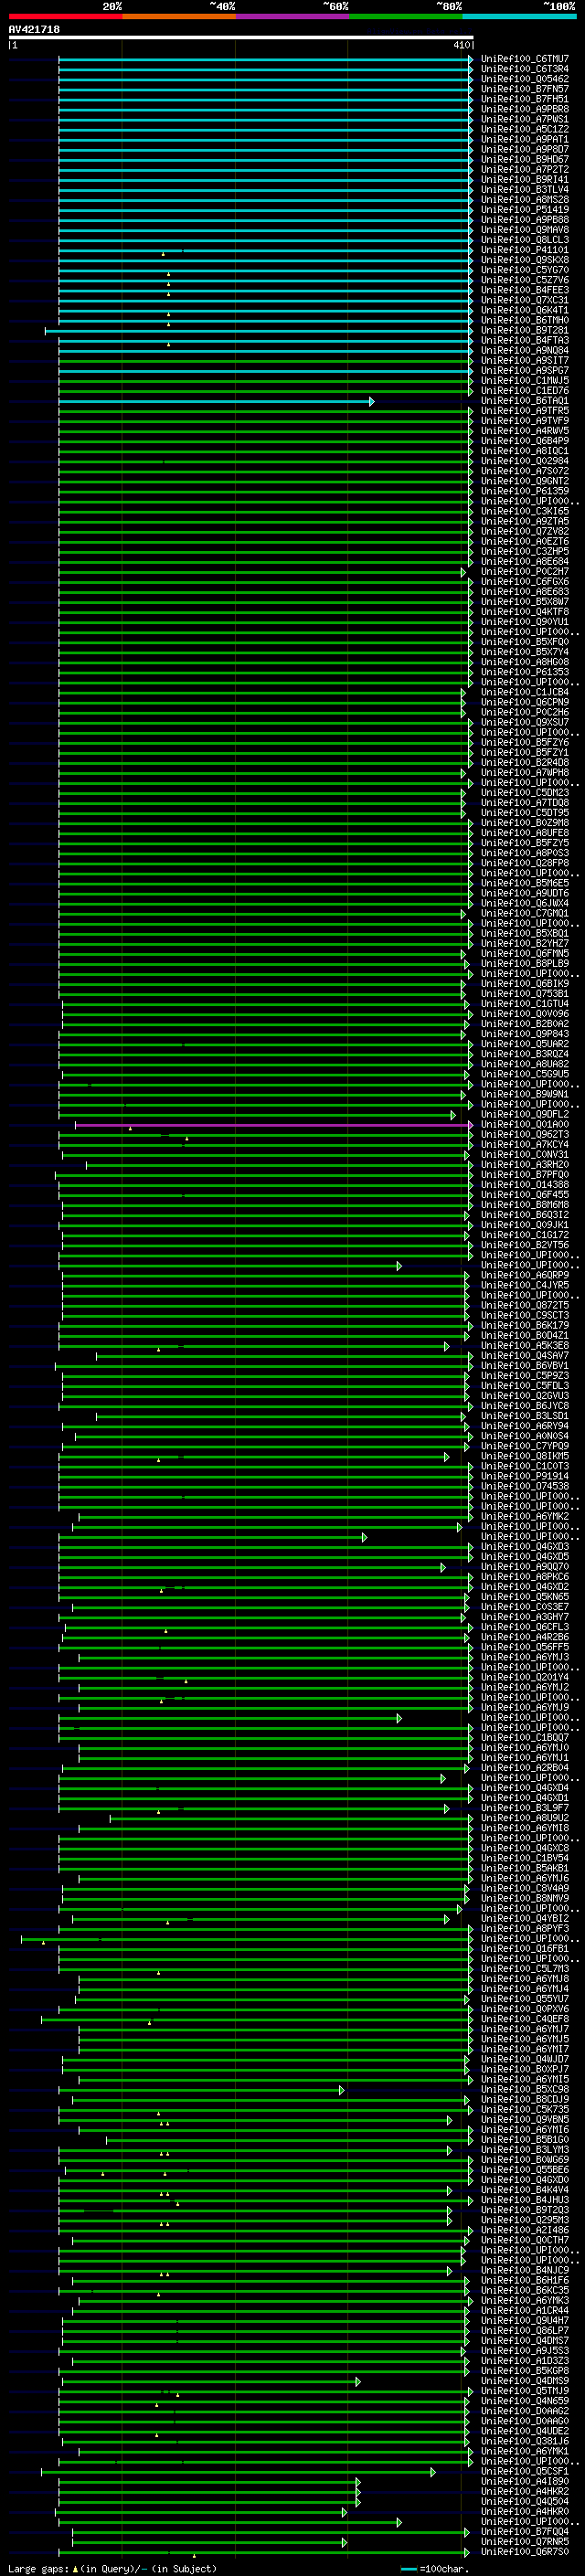Image resolution: width=585 pixels, height=2576 pixels.
Task: Select UniRef100_B9T281 hit name
Action: (x=525, y=330)
